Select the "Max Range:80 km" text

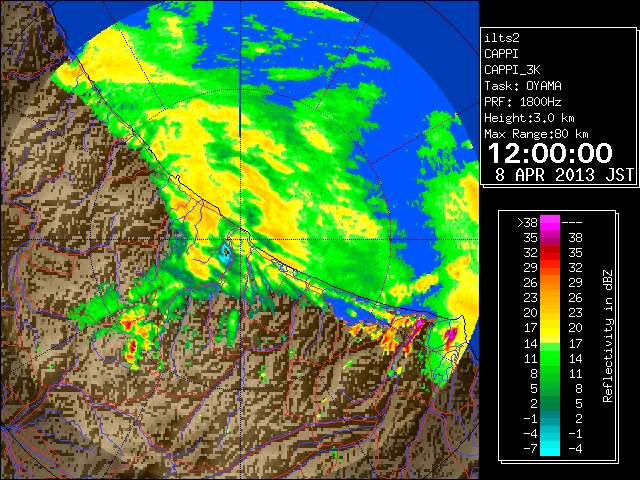tap(536, 134)
